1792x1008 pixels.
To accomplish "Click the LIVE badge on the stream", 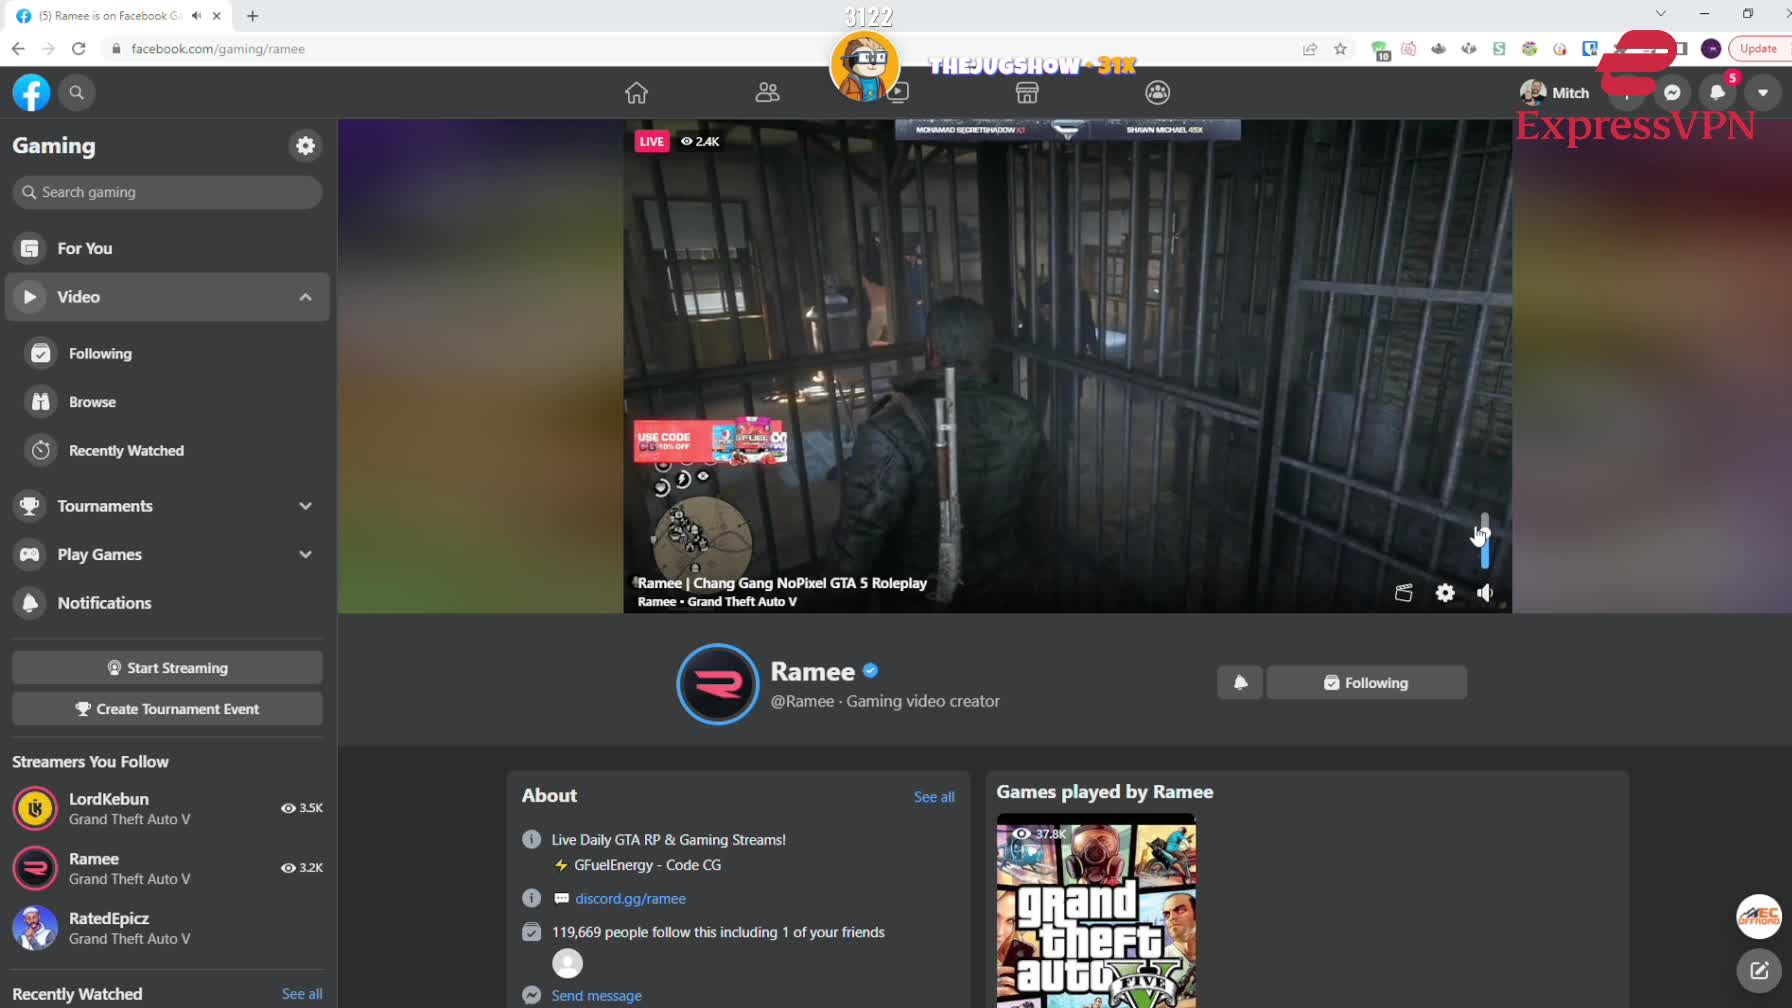I will [651, 141].
